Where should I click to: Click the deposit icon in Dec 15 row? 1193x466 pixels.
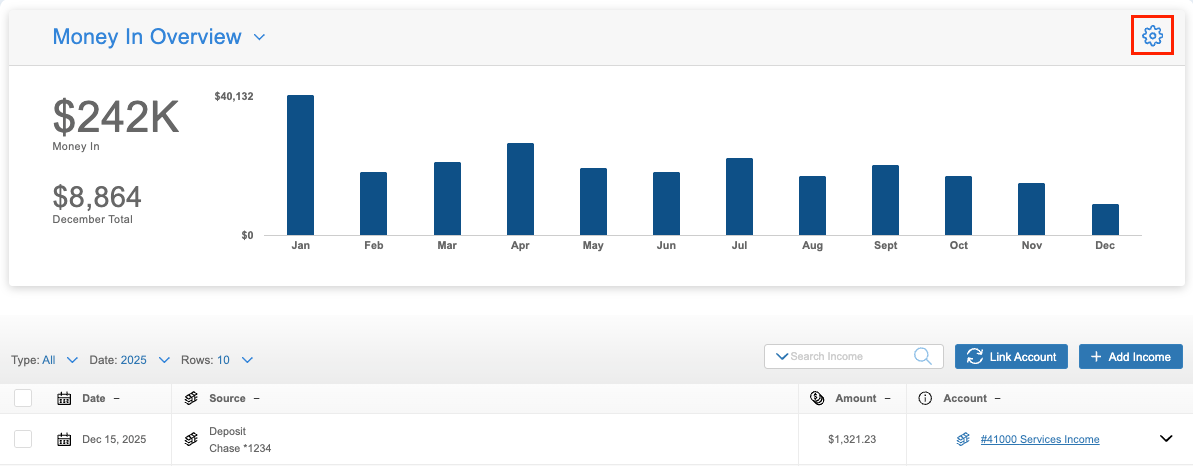click(191, 439)
